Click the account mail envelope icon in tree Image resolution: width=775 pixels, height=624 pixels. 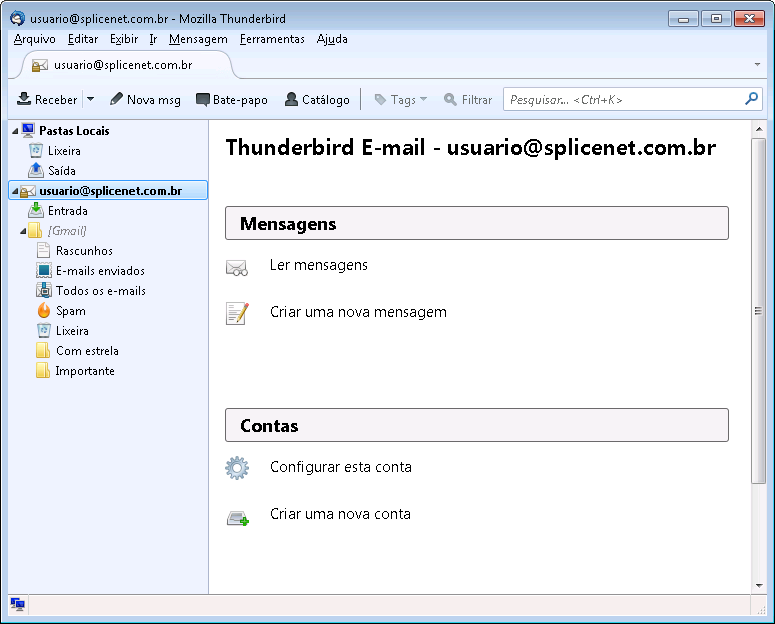coord(28,191)
